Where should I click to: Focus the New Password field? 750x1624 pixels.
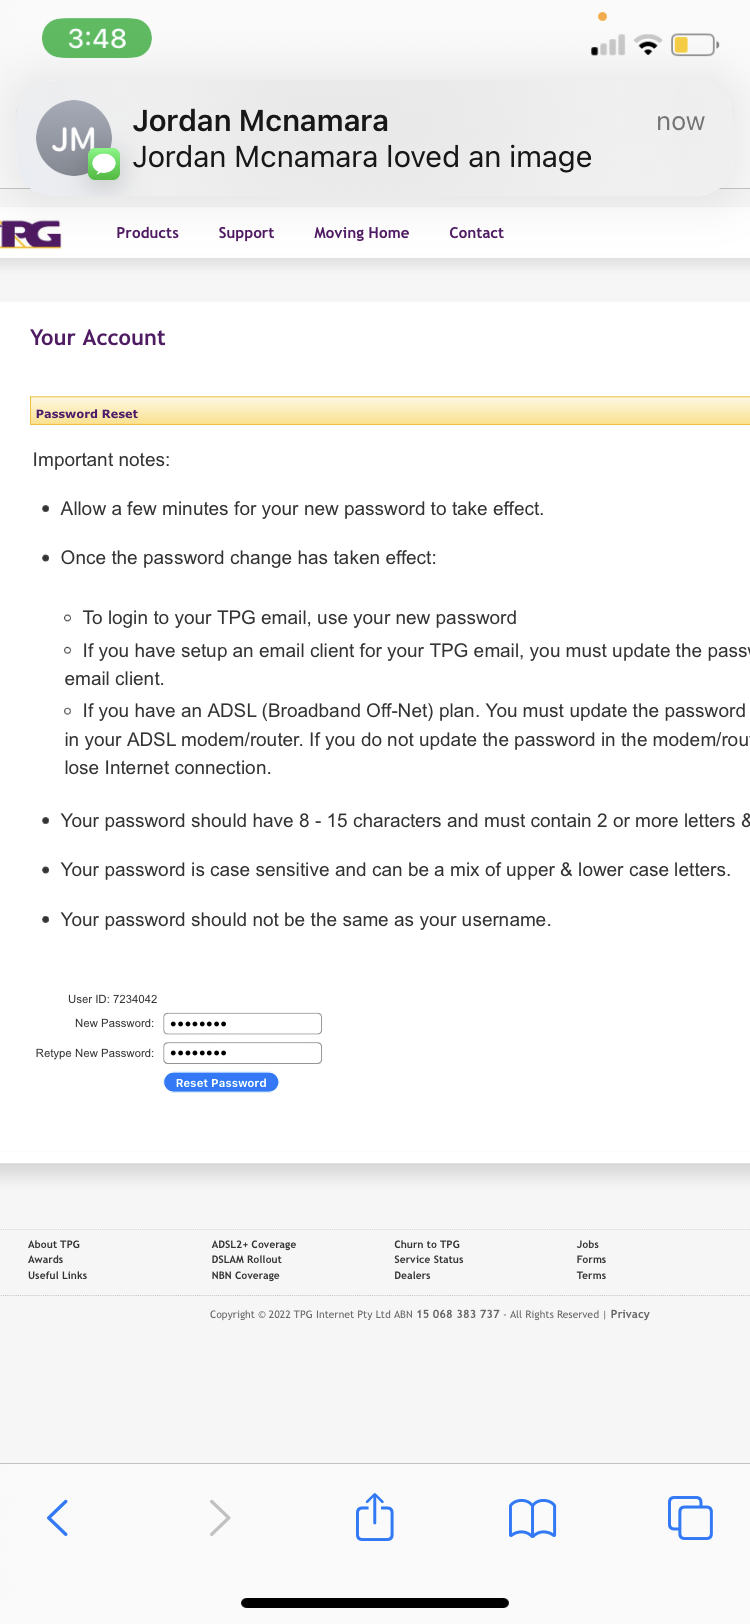click(243, 1023)
